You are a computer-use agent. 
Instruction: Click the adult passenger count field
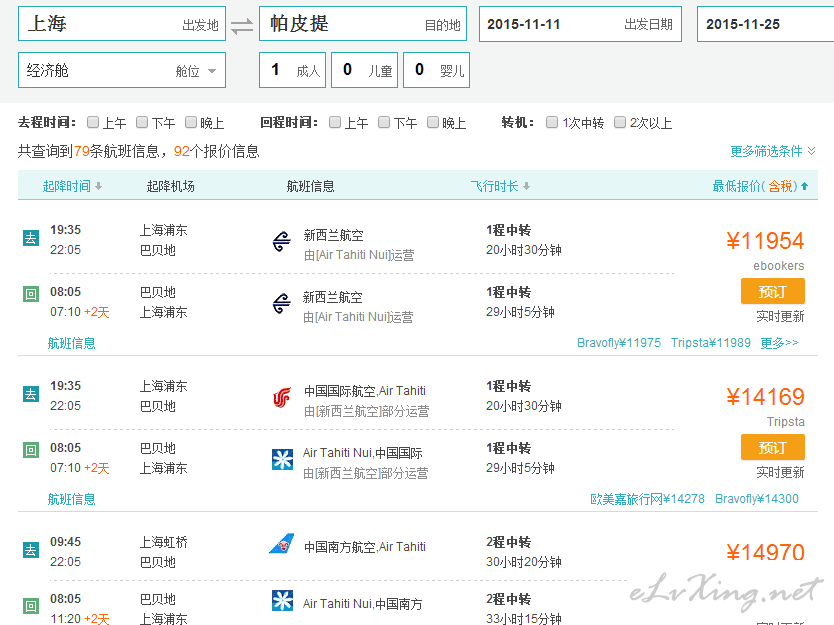(293, 70)
